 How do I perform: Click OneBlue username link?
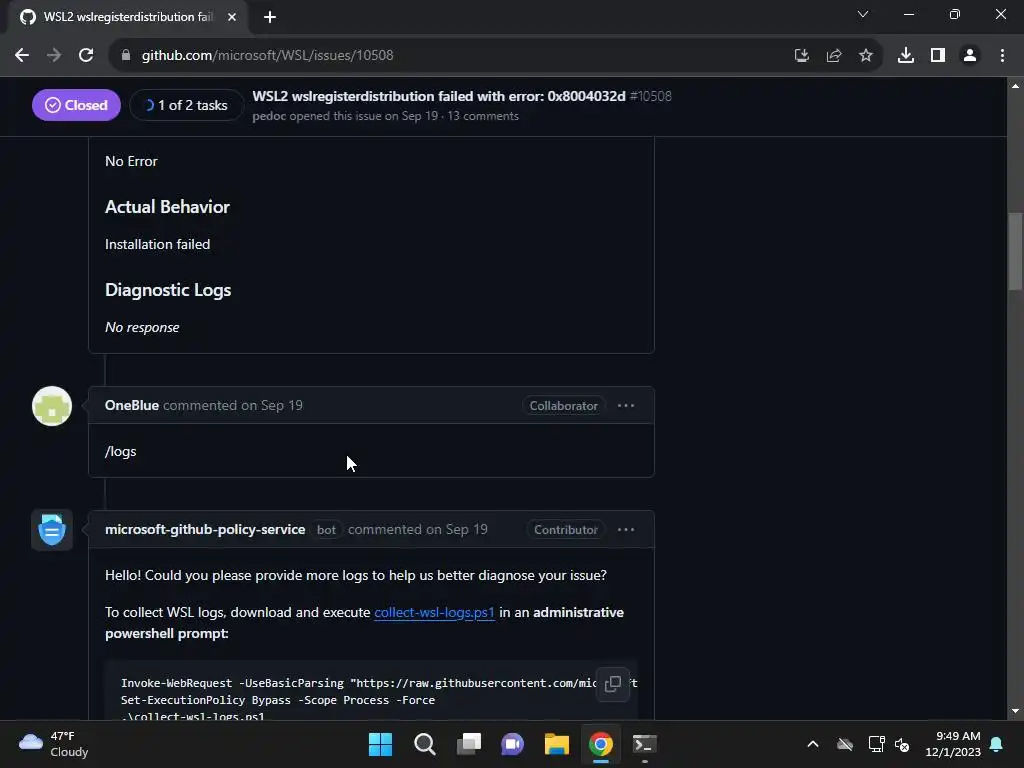132,406
